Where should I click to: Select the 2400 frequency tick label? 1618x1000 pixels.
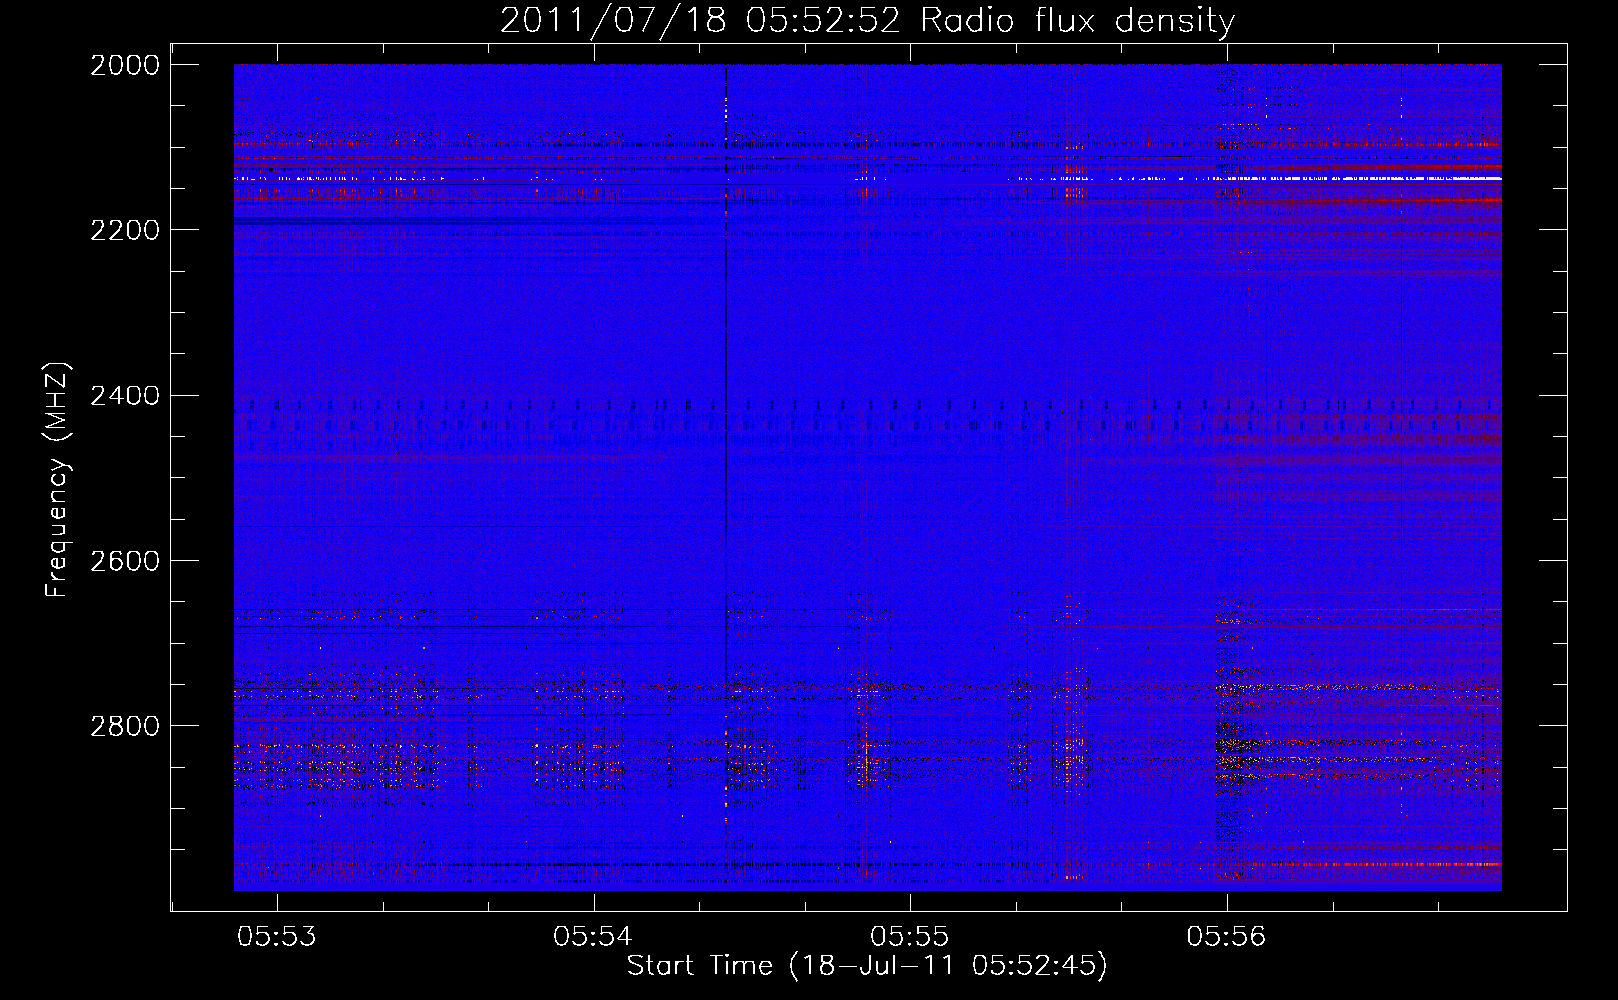click(x=125, y=396)
